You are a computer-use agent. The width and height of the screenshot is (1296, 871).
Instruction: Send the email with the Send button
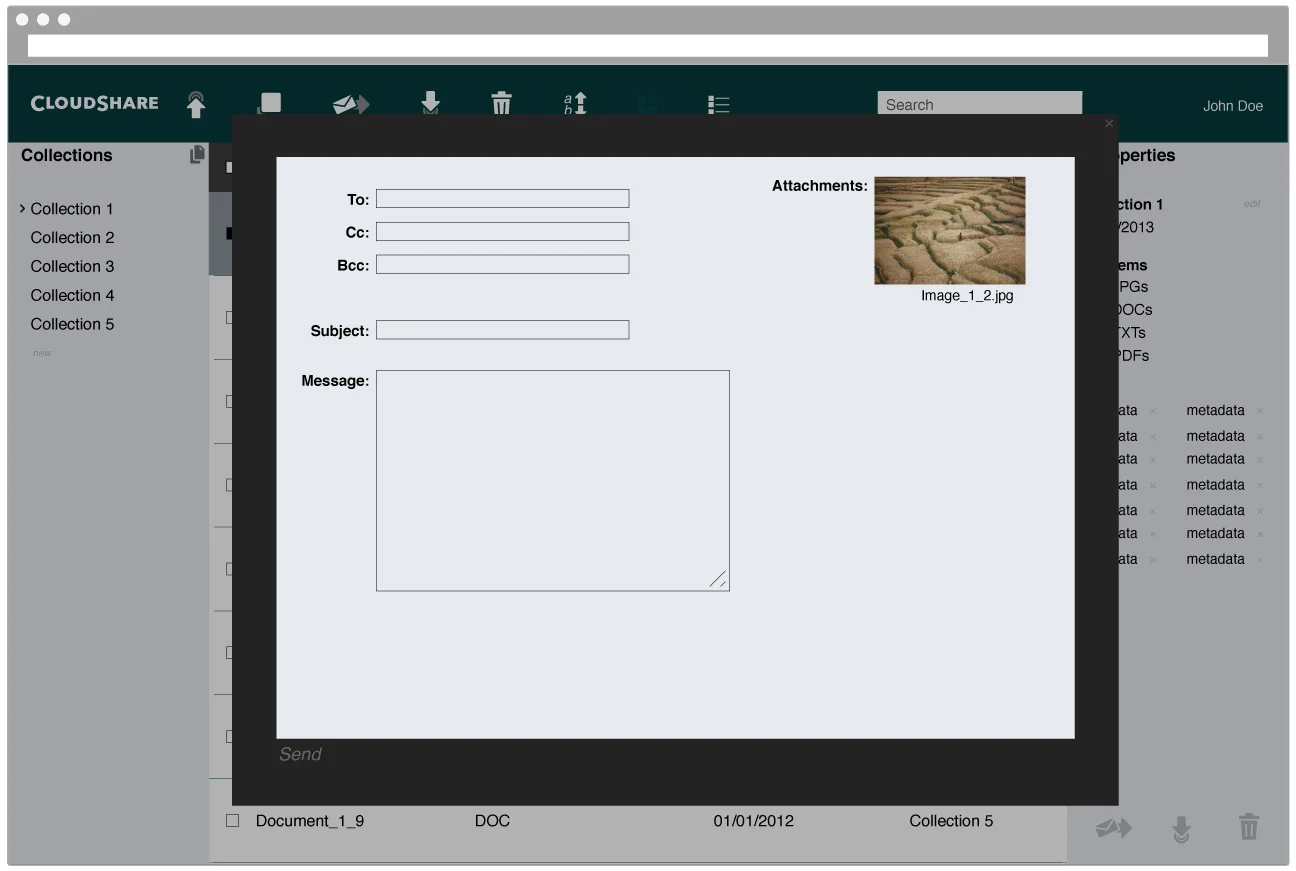(300, 754)
